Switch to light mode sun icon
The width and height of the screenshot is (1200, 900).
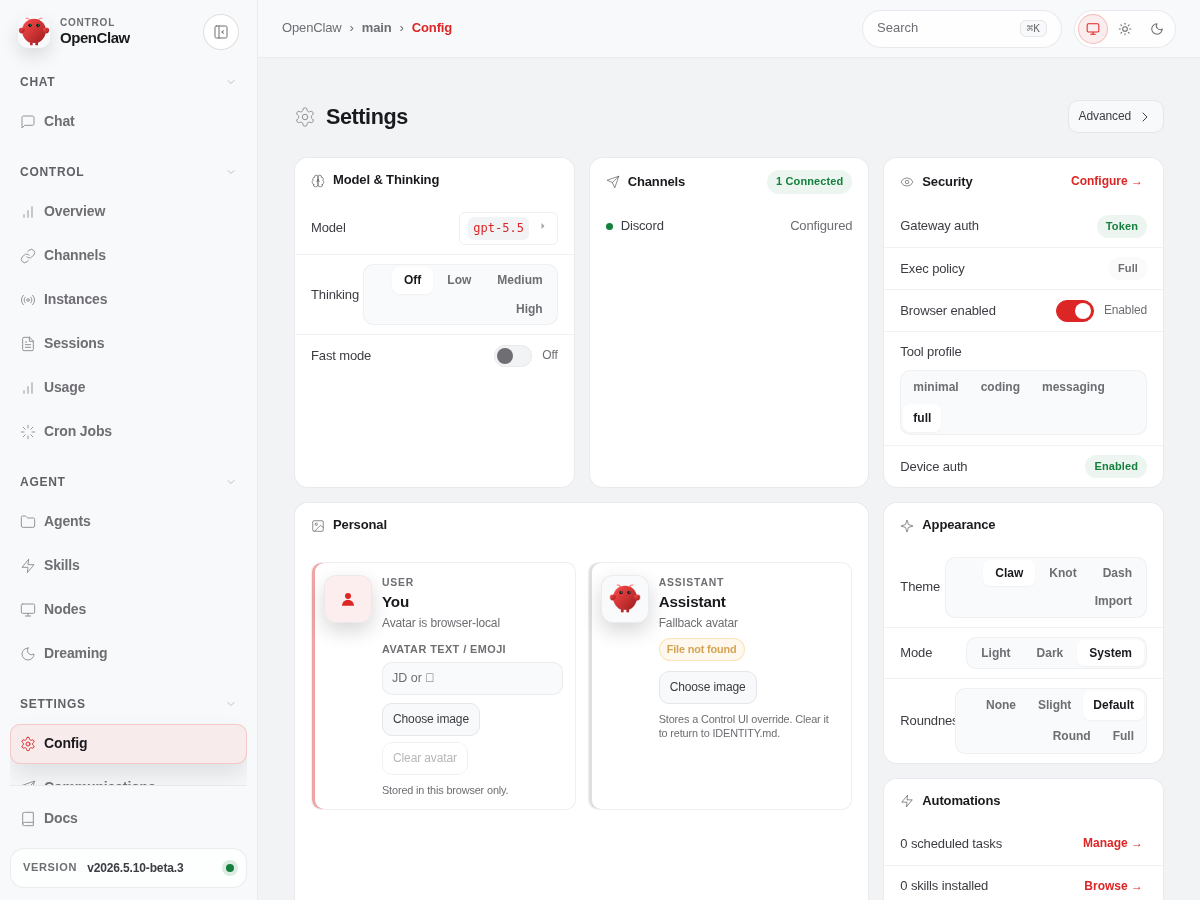[x=1125, y=29]
